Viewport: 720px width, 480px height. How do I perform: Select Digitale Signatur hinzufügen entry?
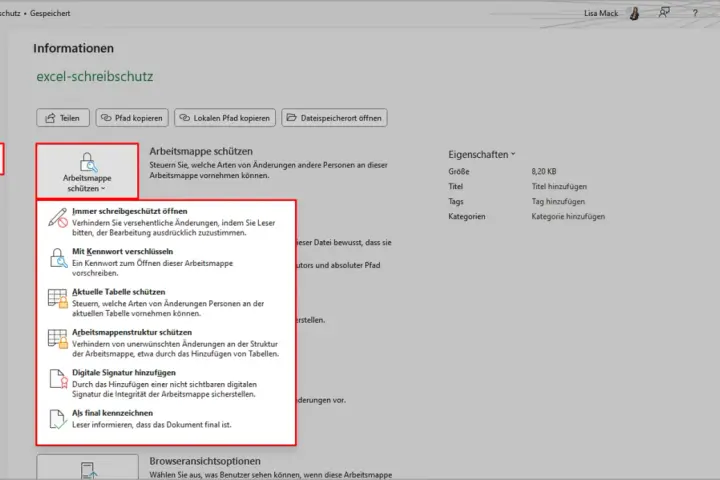tap(166, 383)
